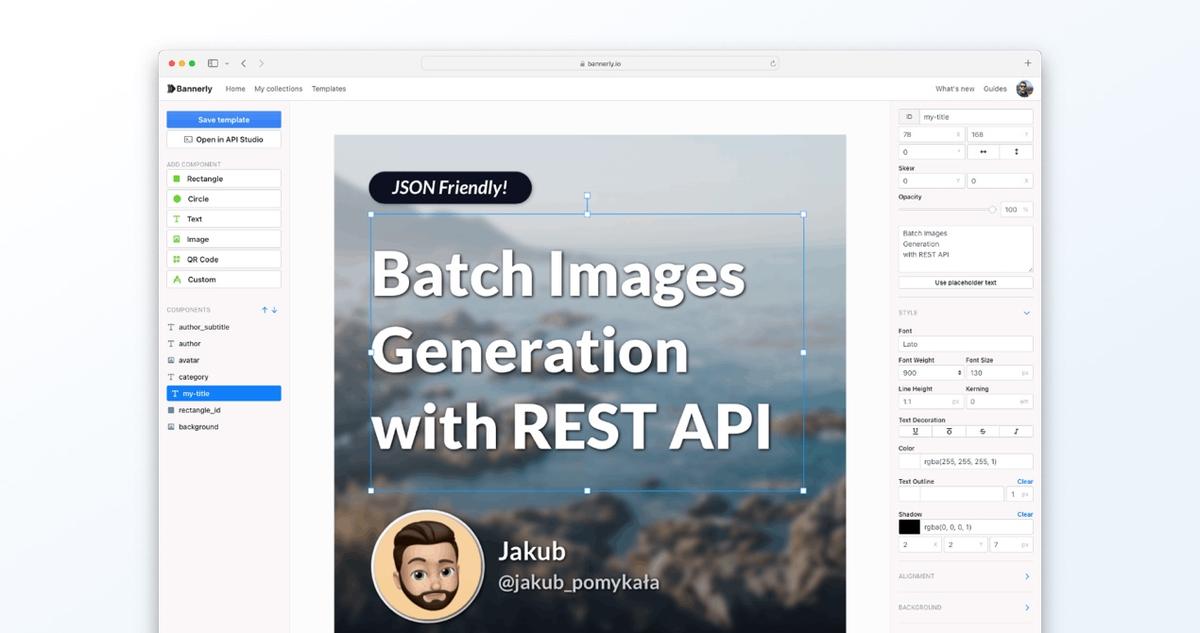Screen dimensions: 1200x633
Task: Pick the Shadow color swatch
Action: tap(909, 527)
